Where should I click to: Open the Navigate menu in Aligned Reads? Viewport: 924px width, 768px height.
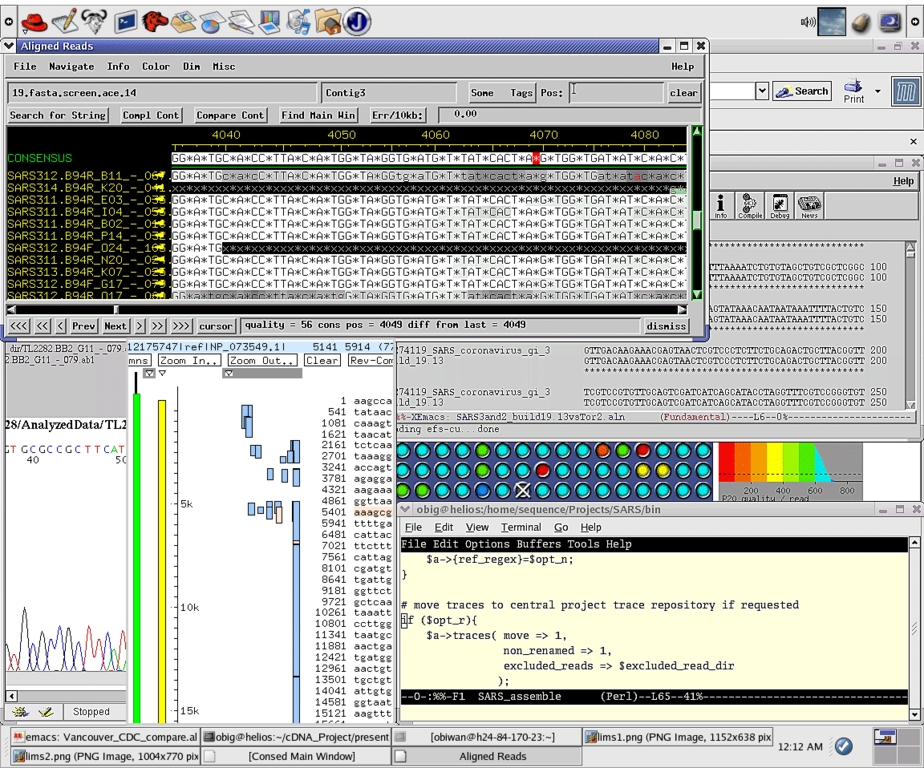pyautogui.click(x=71, y=67)
